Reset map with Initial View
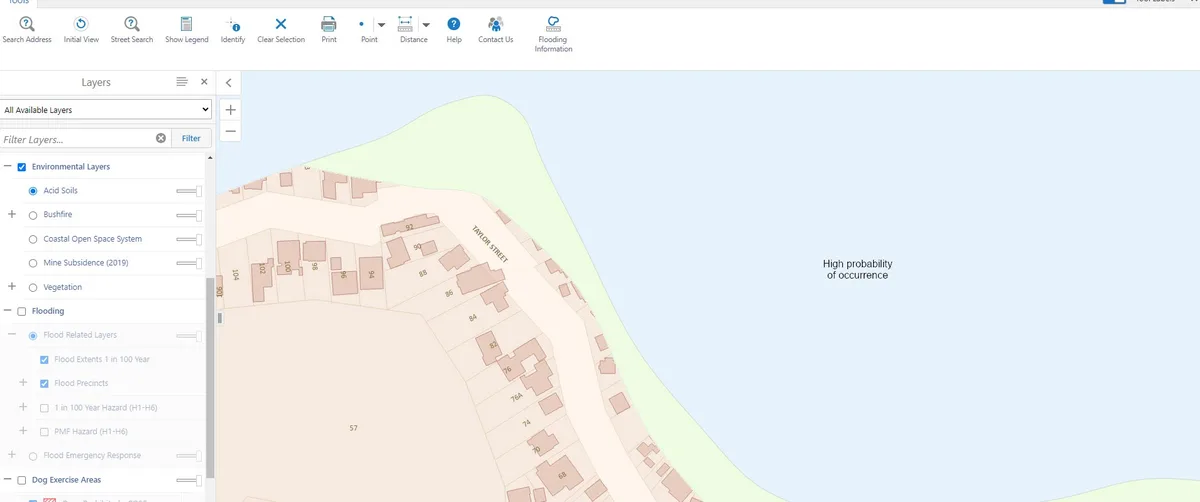Screen dimensions: 1200x502 pyautogui.click(x=81, y=29)
